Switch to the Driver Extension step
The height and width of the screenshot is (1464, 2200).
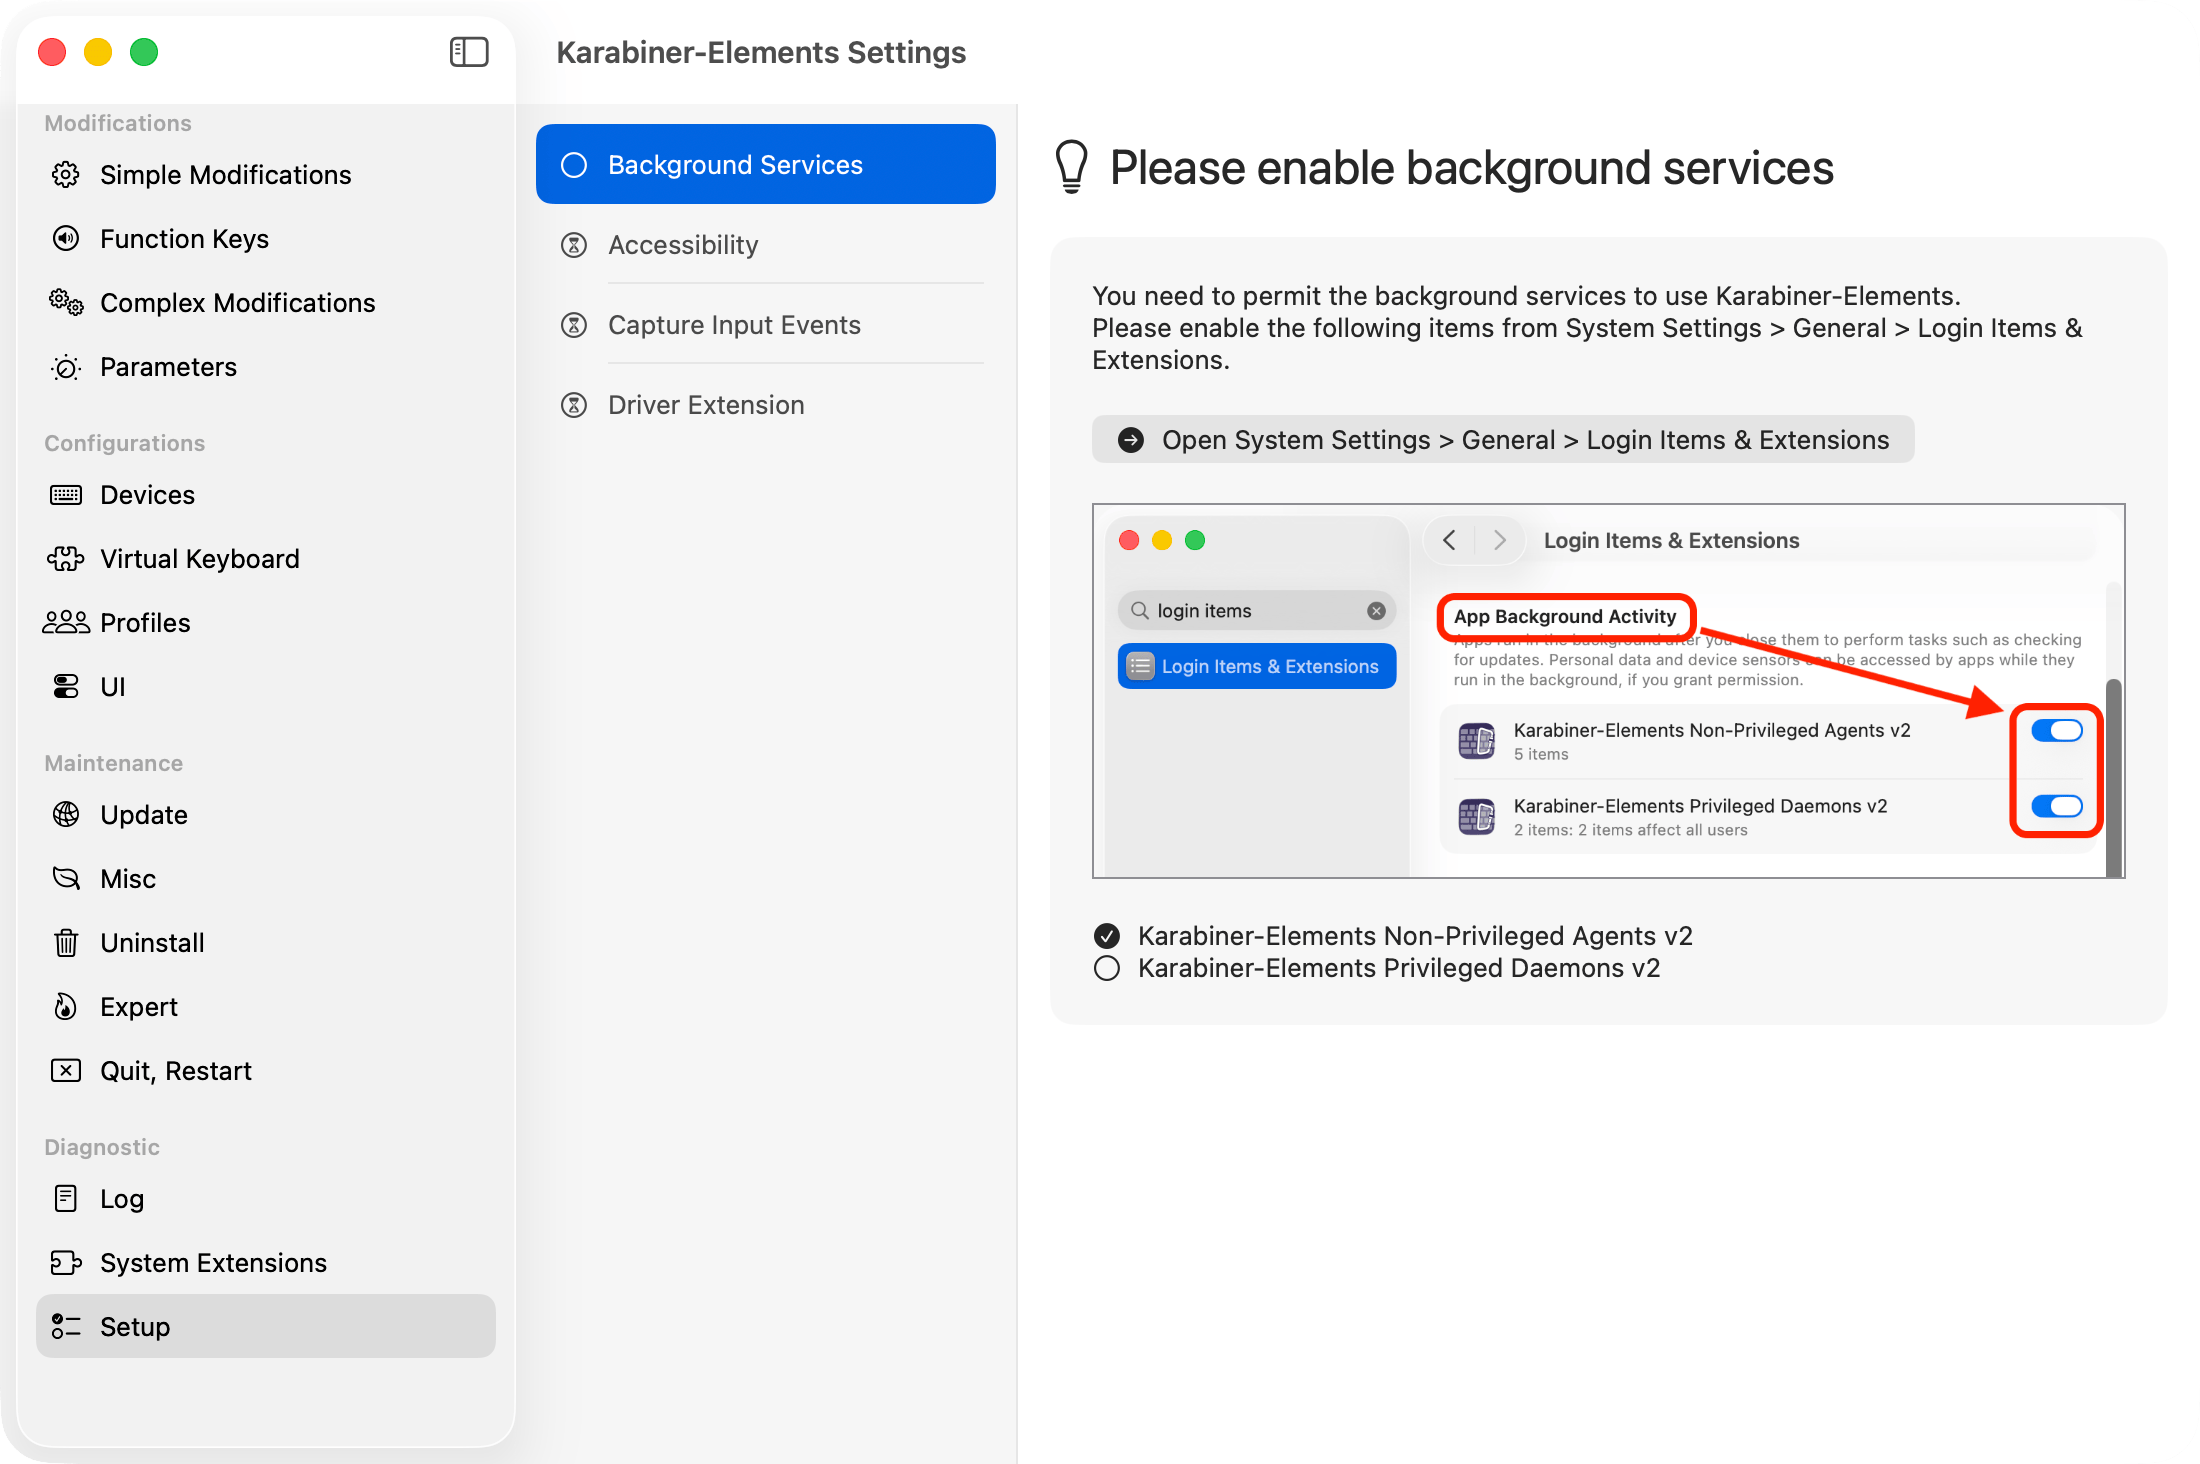click(766, 405)
